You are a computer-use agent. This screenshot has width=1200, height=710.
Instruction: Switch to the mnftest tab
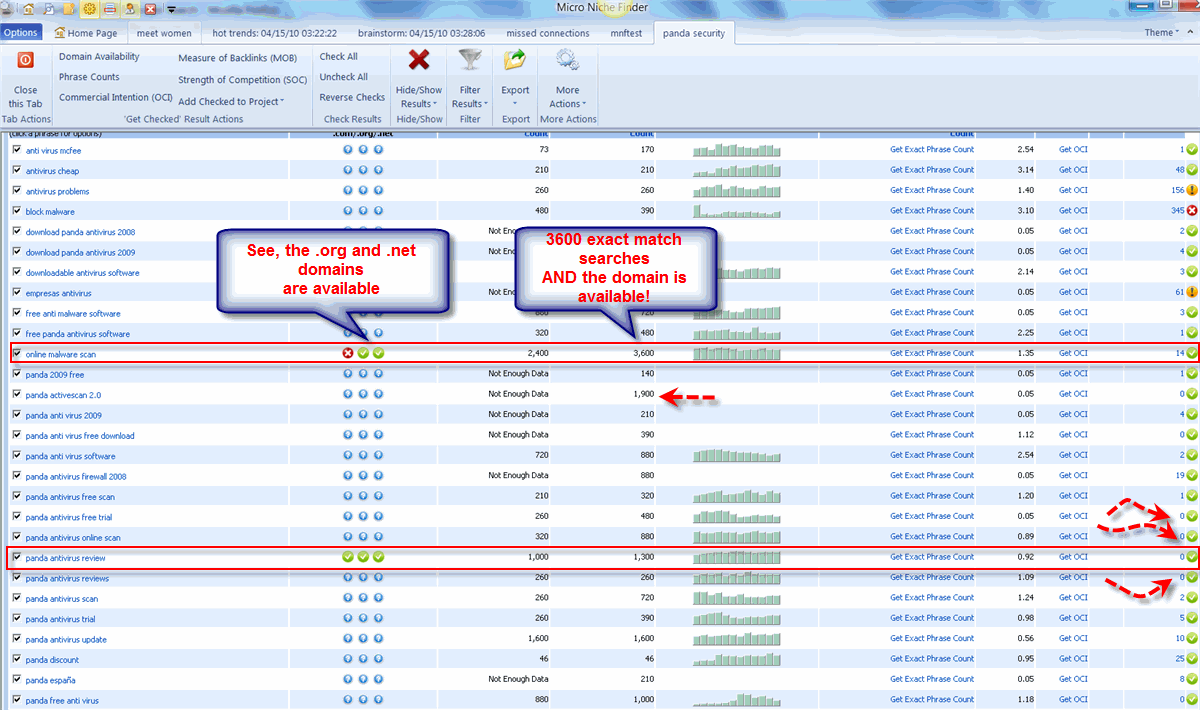click(628, 33)
